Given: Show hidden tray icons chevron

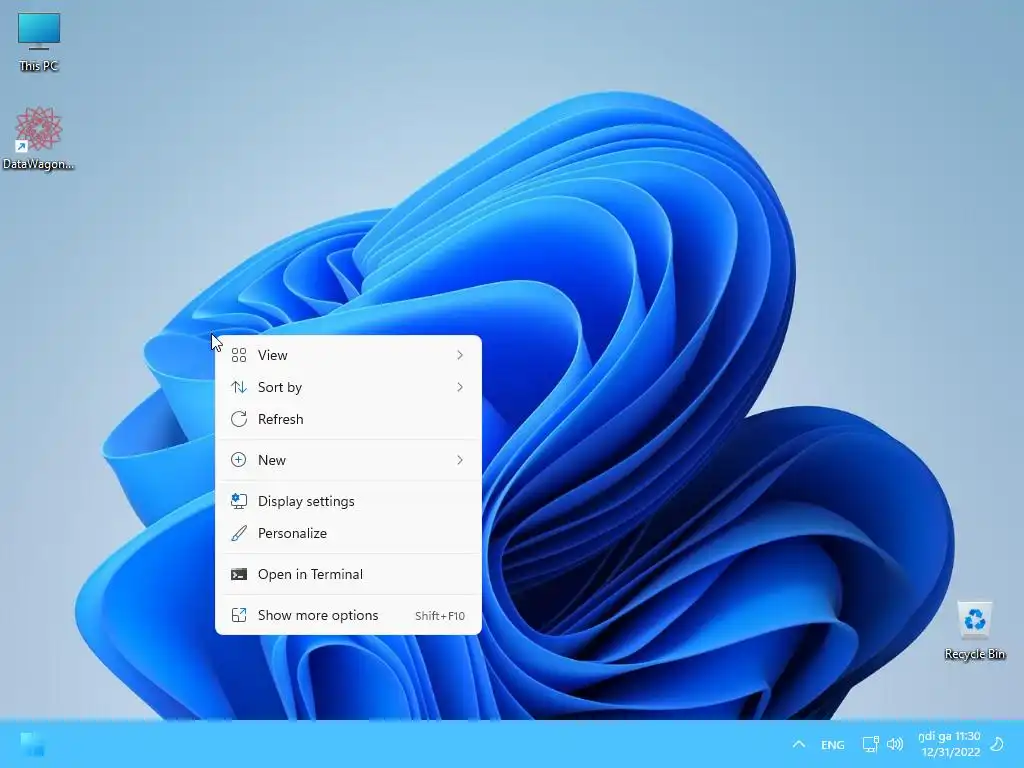Looking at the screenshot, I should 798,744.
